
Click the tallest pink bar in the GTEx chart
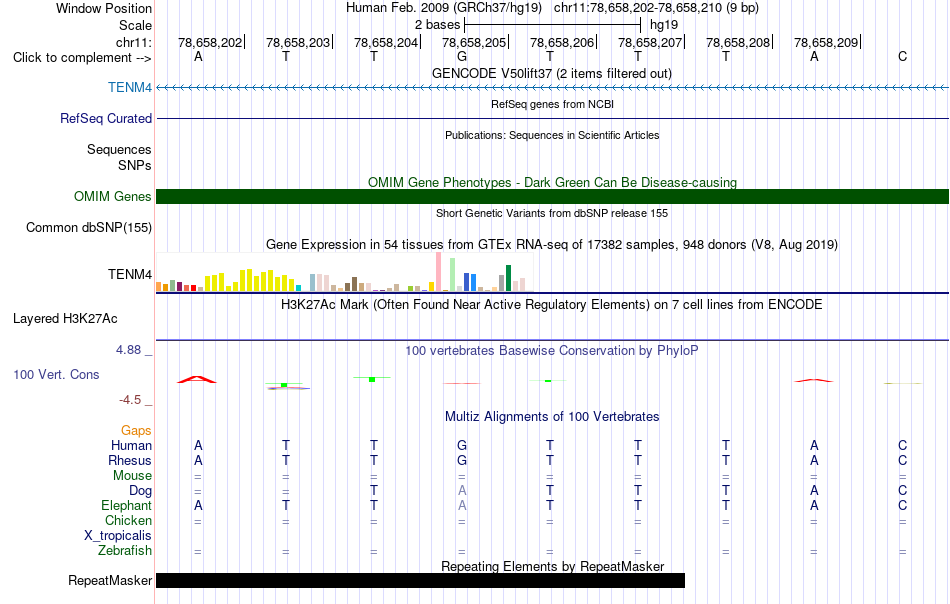[x=438, y=271]
